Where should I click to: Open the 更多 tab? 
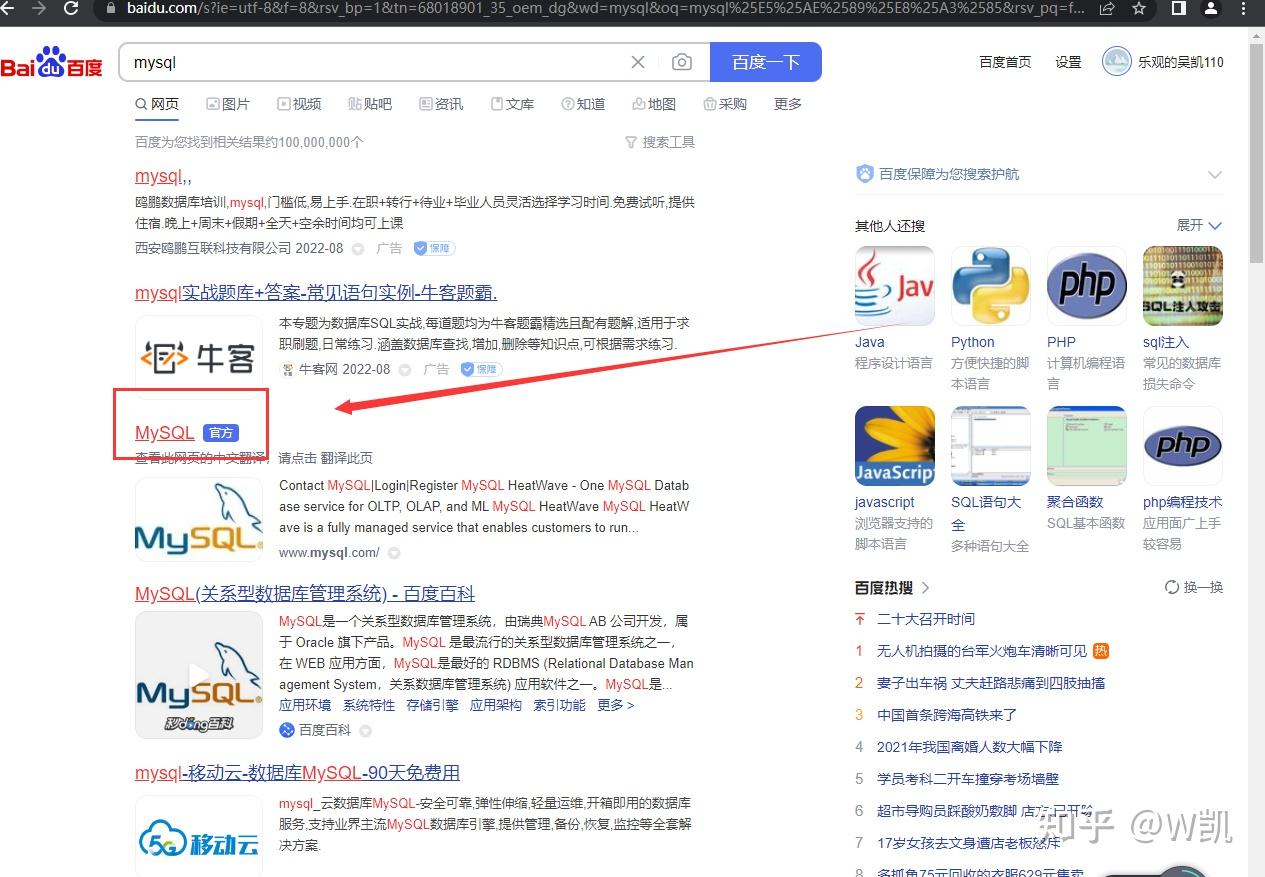[788, 104]
